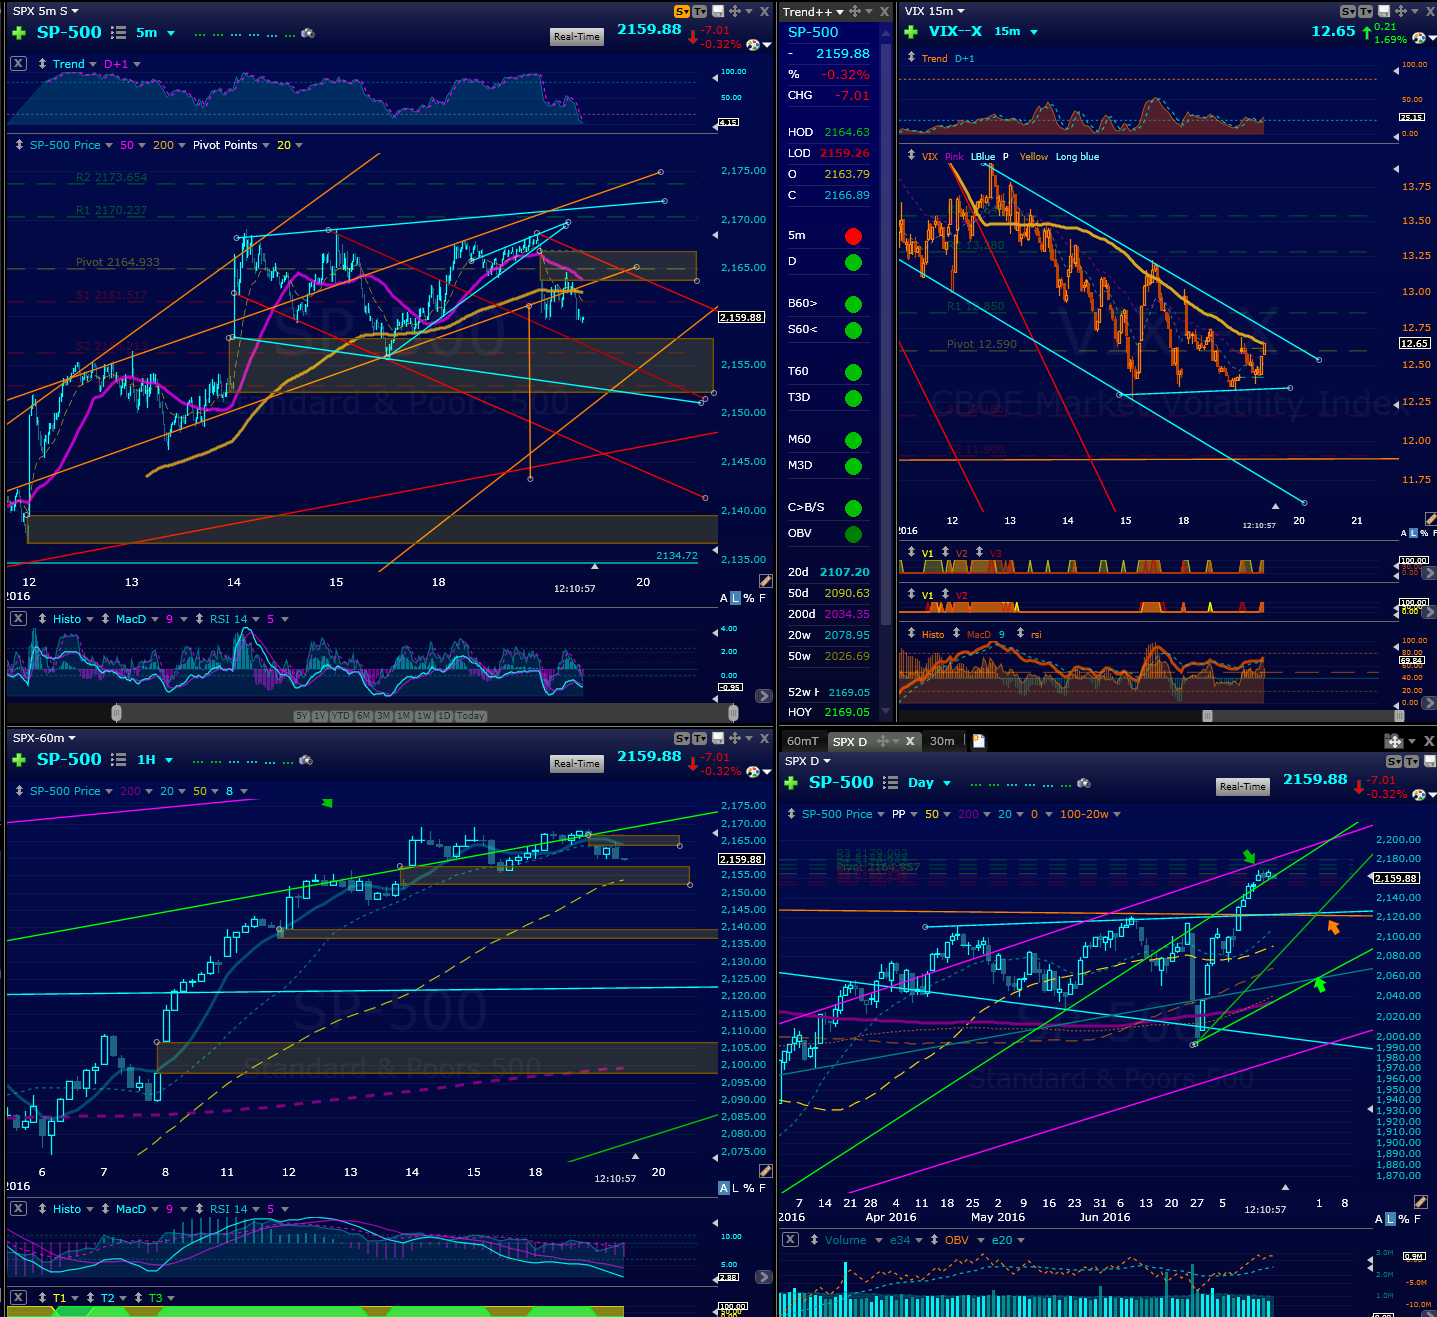
Task: Click the pencil drawing tool icon in SPX 5m chart
Action: coord(765,581)
